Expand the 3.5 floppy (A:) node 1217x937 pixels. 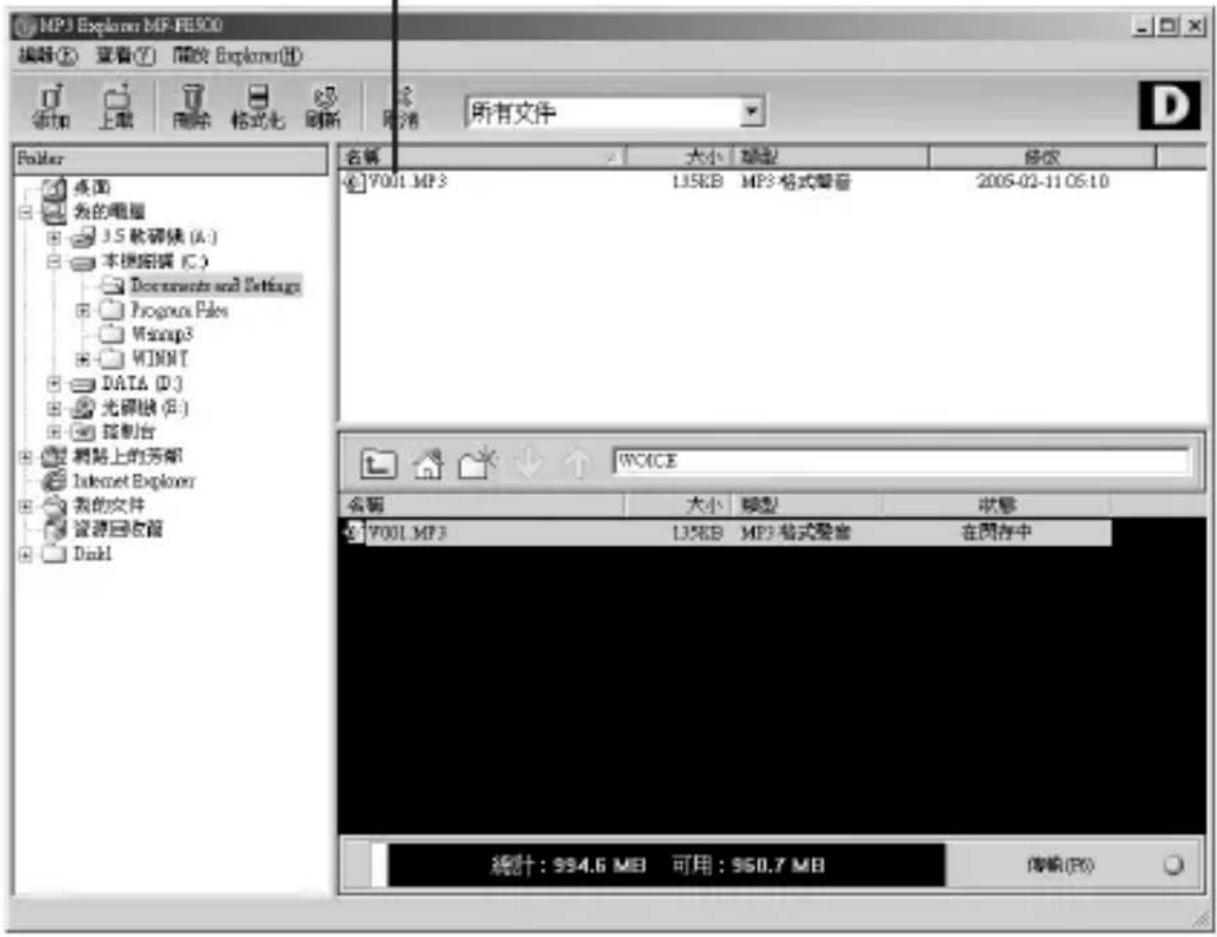pos(56,237)
